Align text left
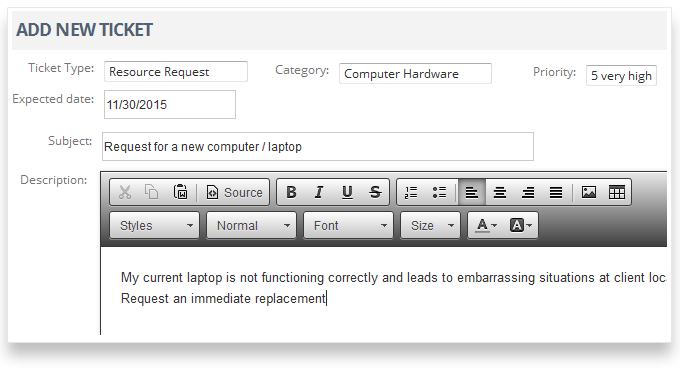Screen dimensions: 680x368 pos(472,192)
